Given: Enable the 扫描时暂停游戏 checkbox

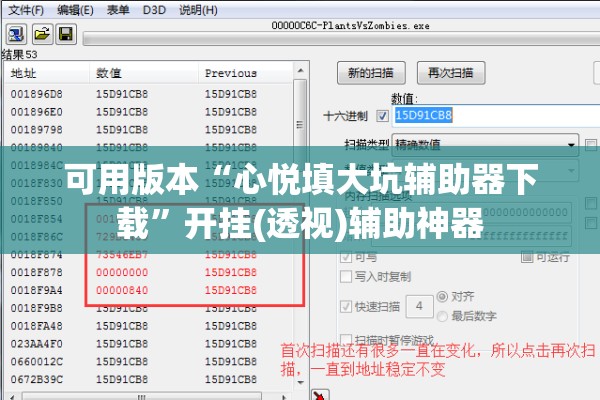Looking at the screenshot, I should click(346, 339).
